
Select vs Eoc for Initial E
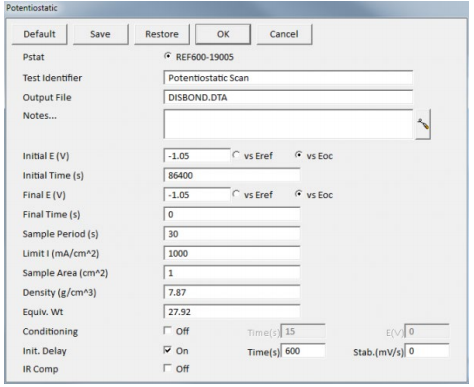299,155
